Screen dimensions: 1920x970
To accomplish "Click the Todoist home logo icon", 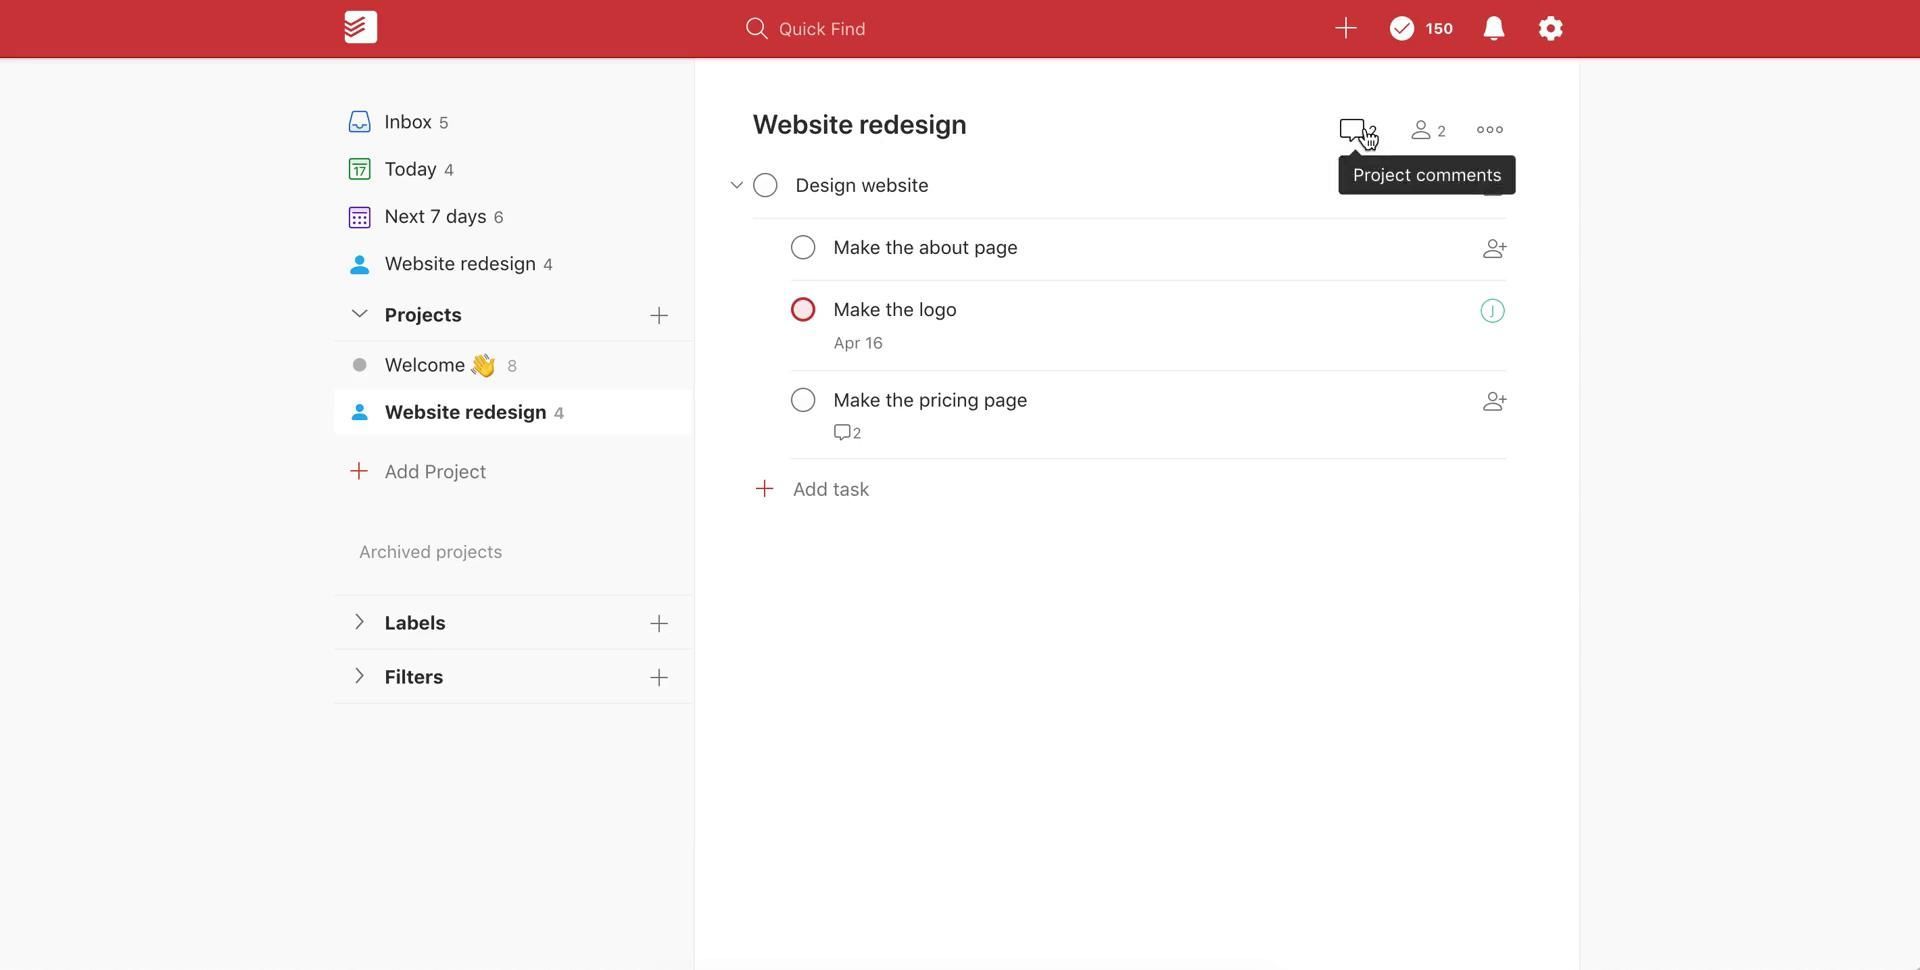I will 360,28.
